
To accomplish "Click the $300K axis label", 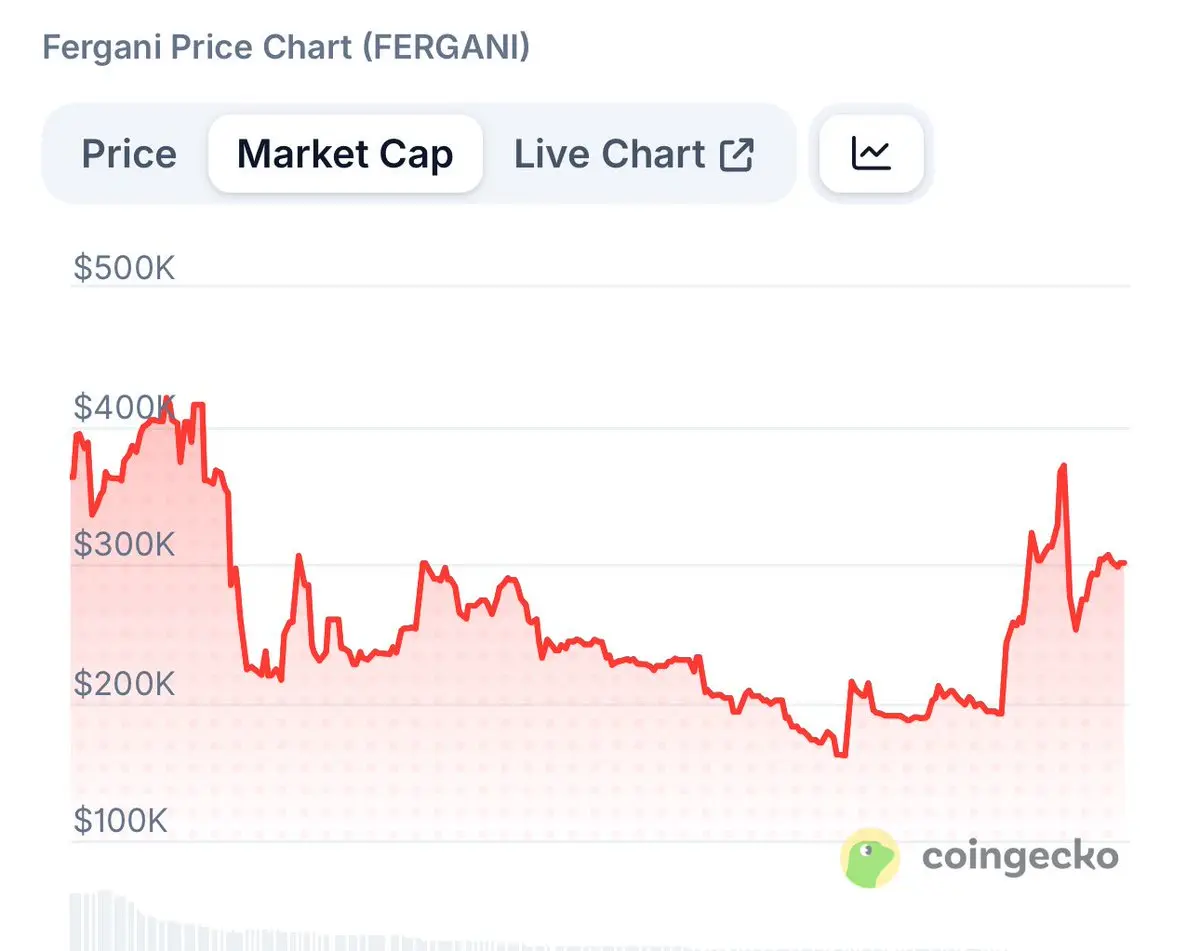I will pyautogui.click(x=124, y=545).
